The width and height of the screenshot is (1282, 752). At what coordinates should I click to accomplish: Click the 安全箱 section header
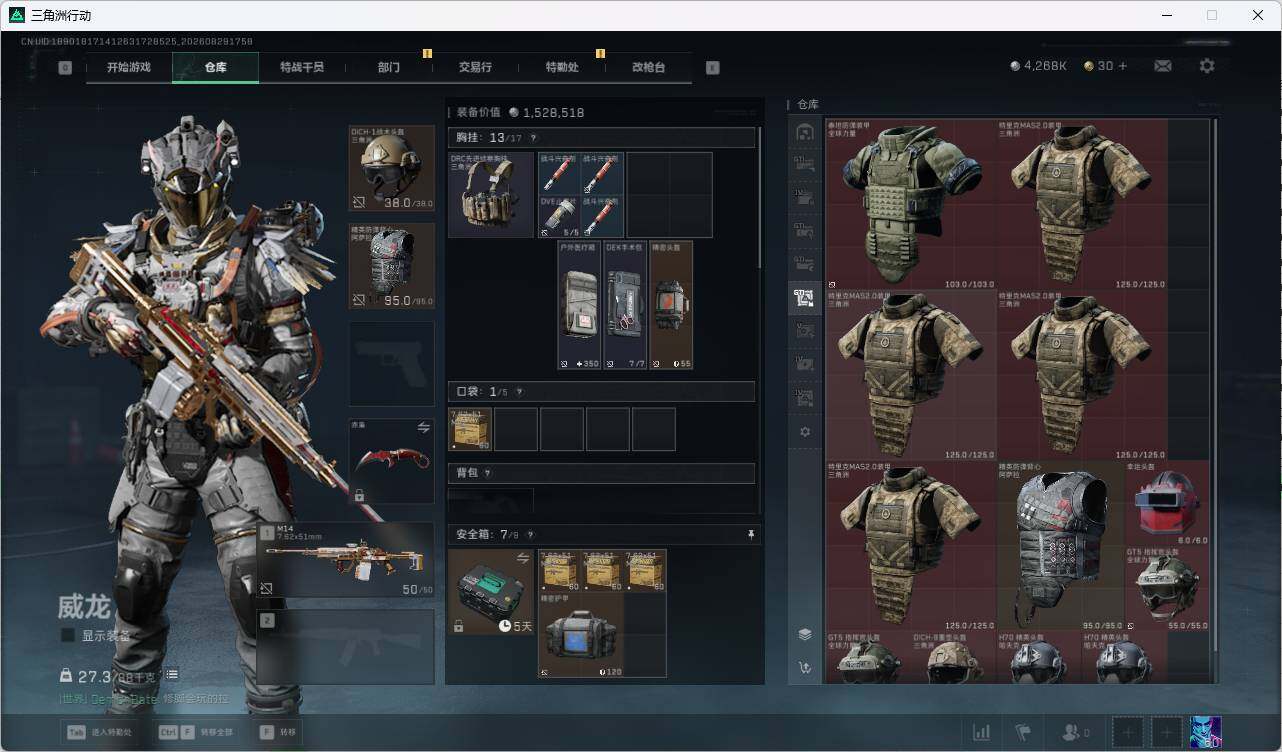(x=603, y=535)
